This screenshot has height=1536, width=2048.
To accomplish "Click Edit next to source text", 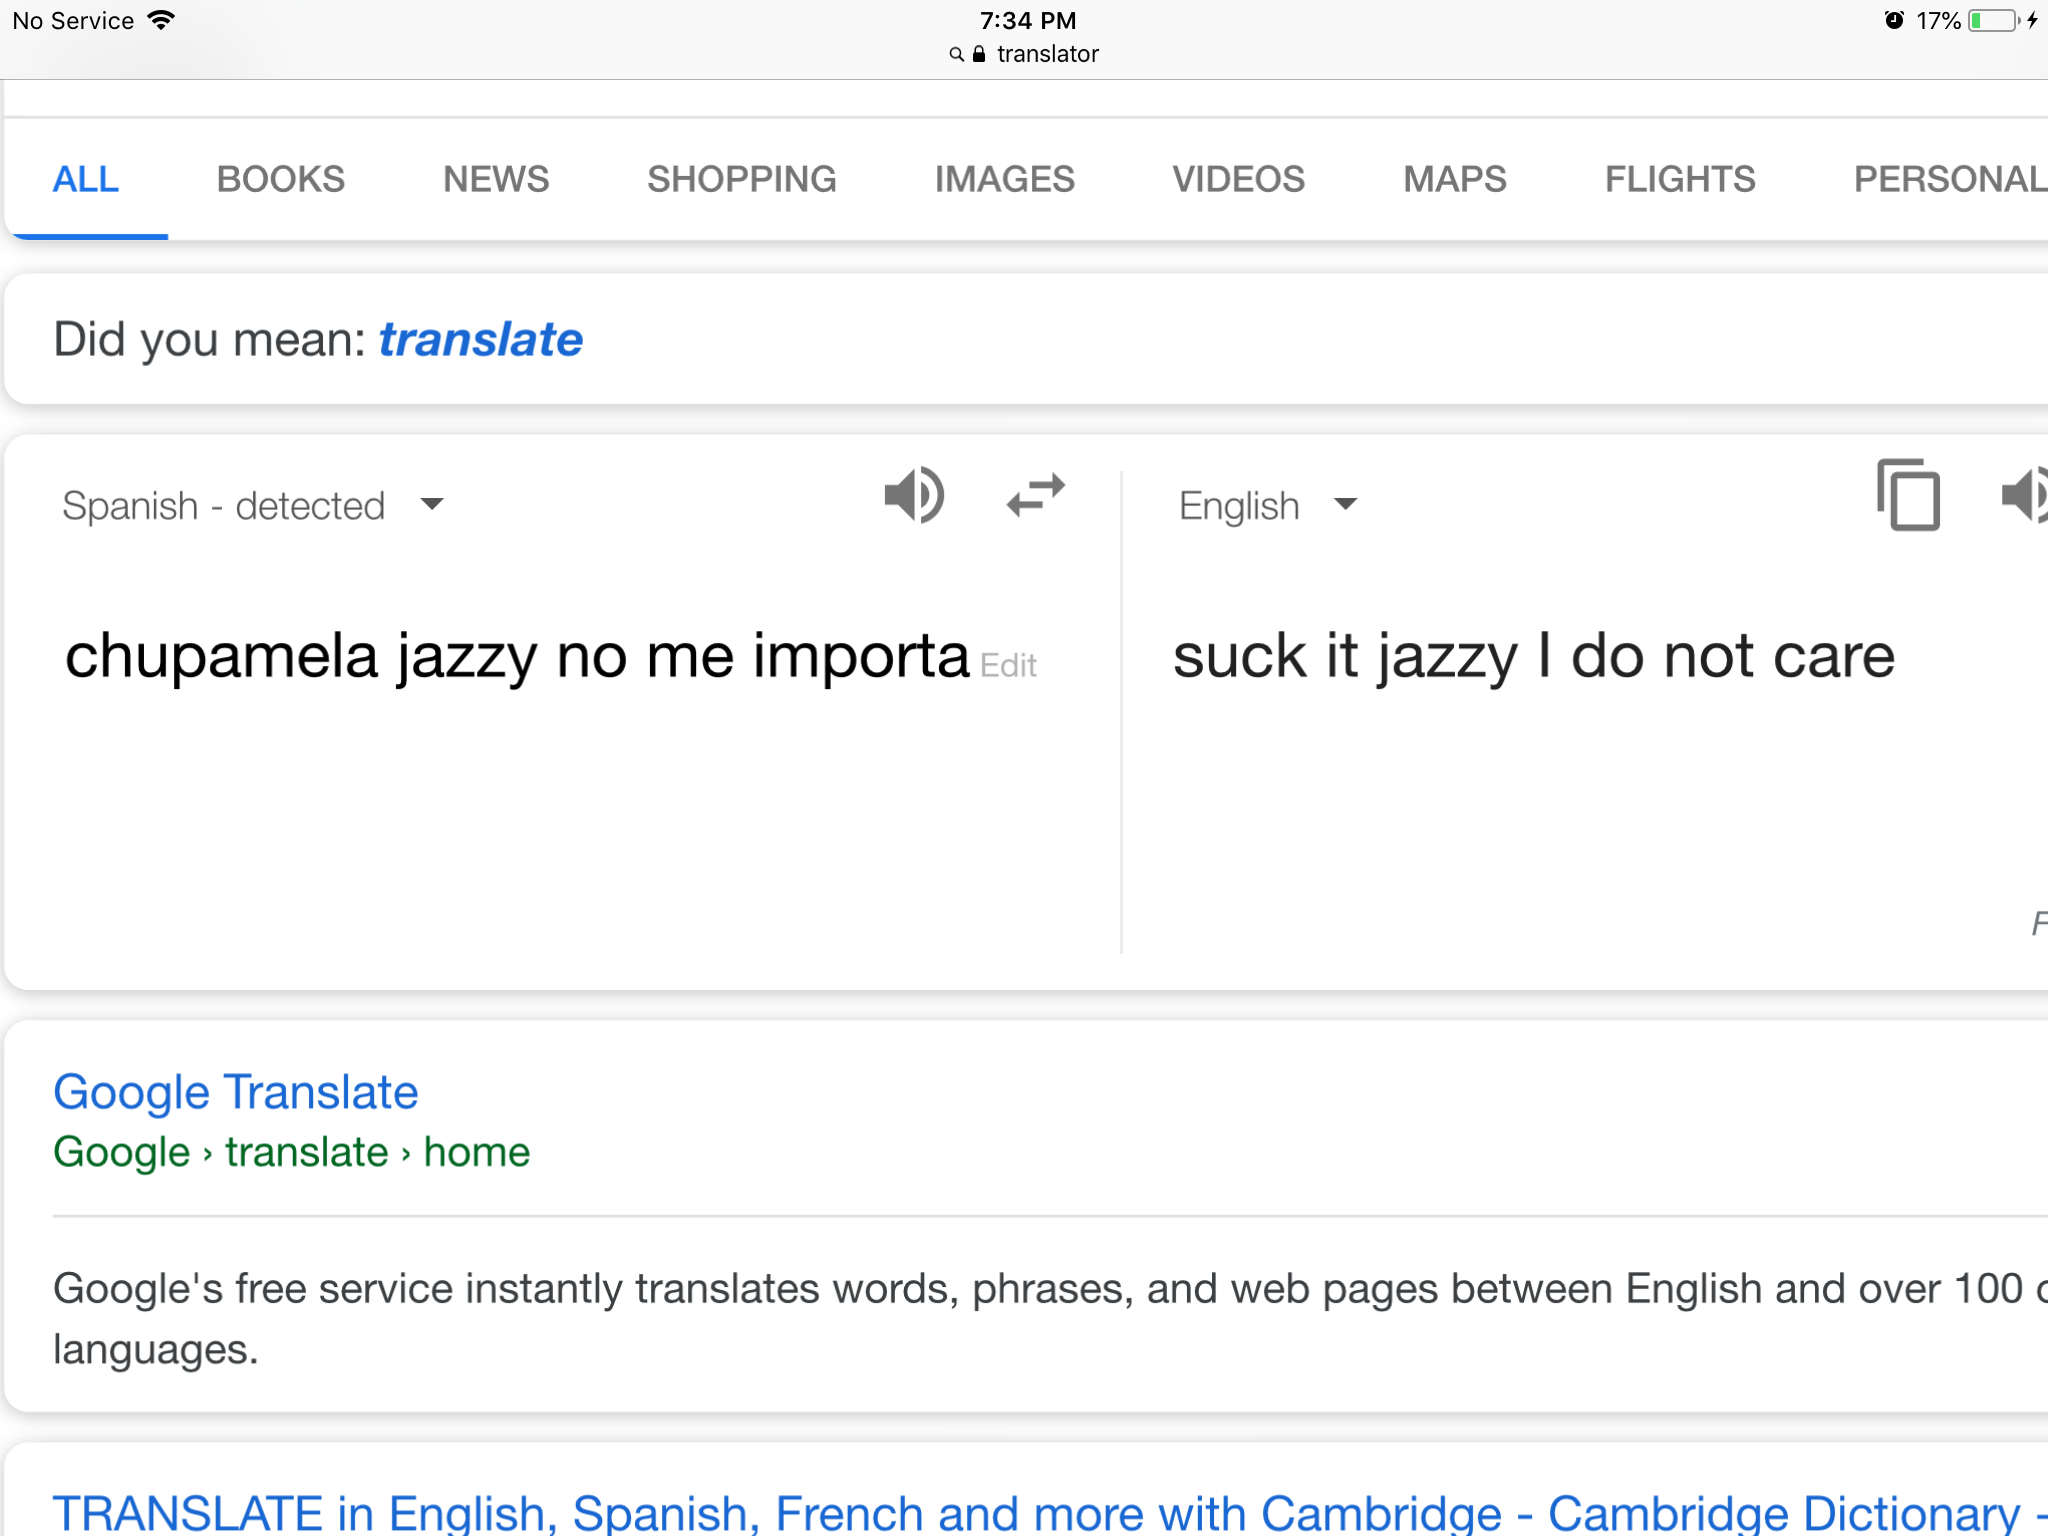I will click(x=1008, y=666).
